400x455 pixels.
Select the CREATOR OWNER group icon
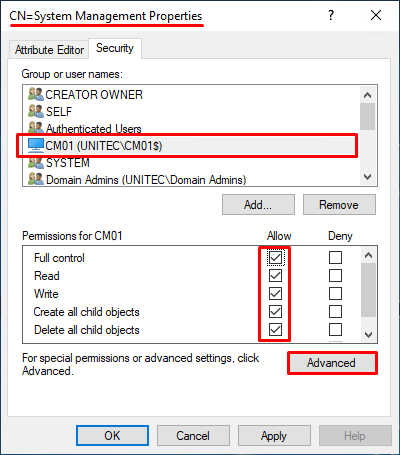coord(36,94)
